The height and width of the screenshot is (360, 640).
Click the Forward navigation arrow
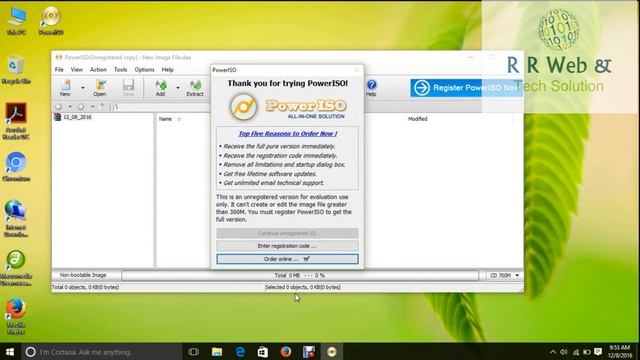tap(81, 107)
